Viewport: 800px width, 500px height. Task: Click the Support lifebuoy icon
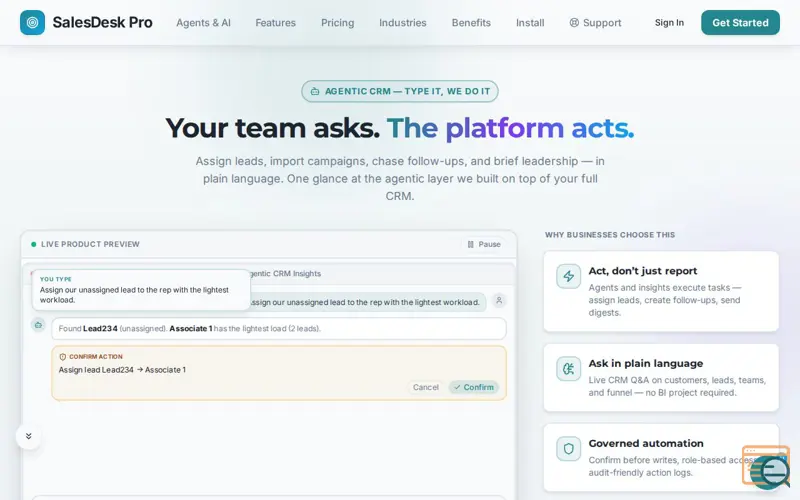point(574,22)
